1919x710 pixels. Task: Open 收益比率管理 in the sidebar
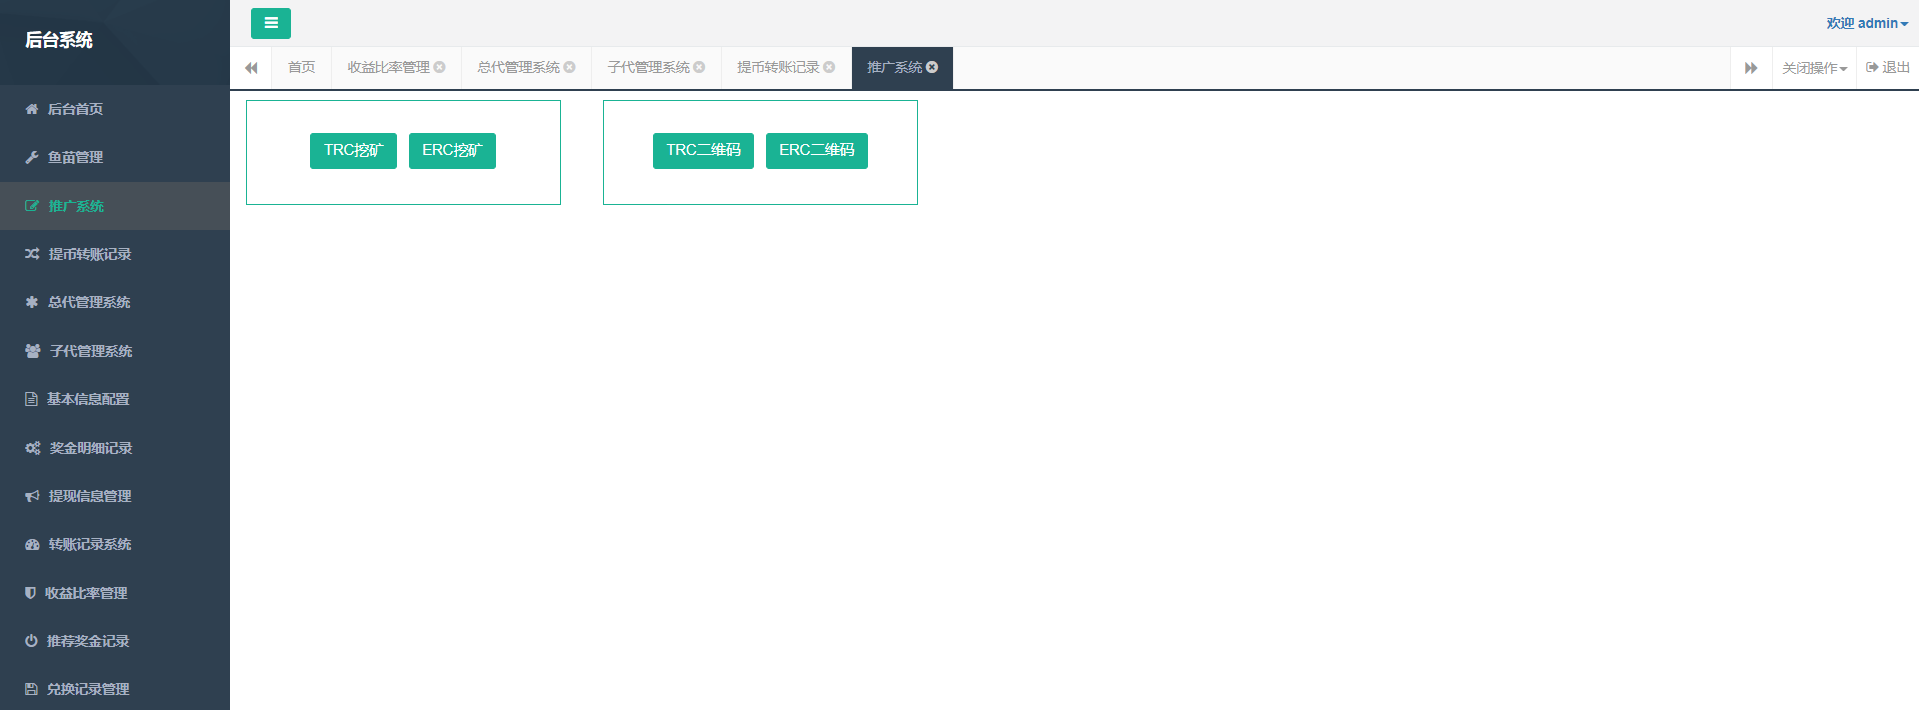(115, 593)
